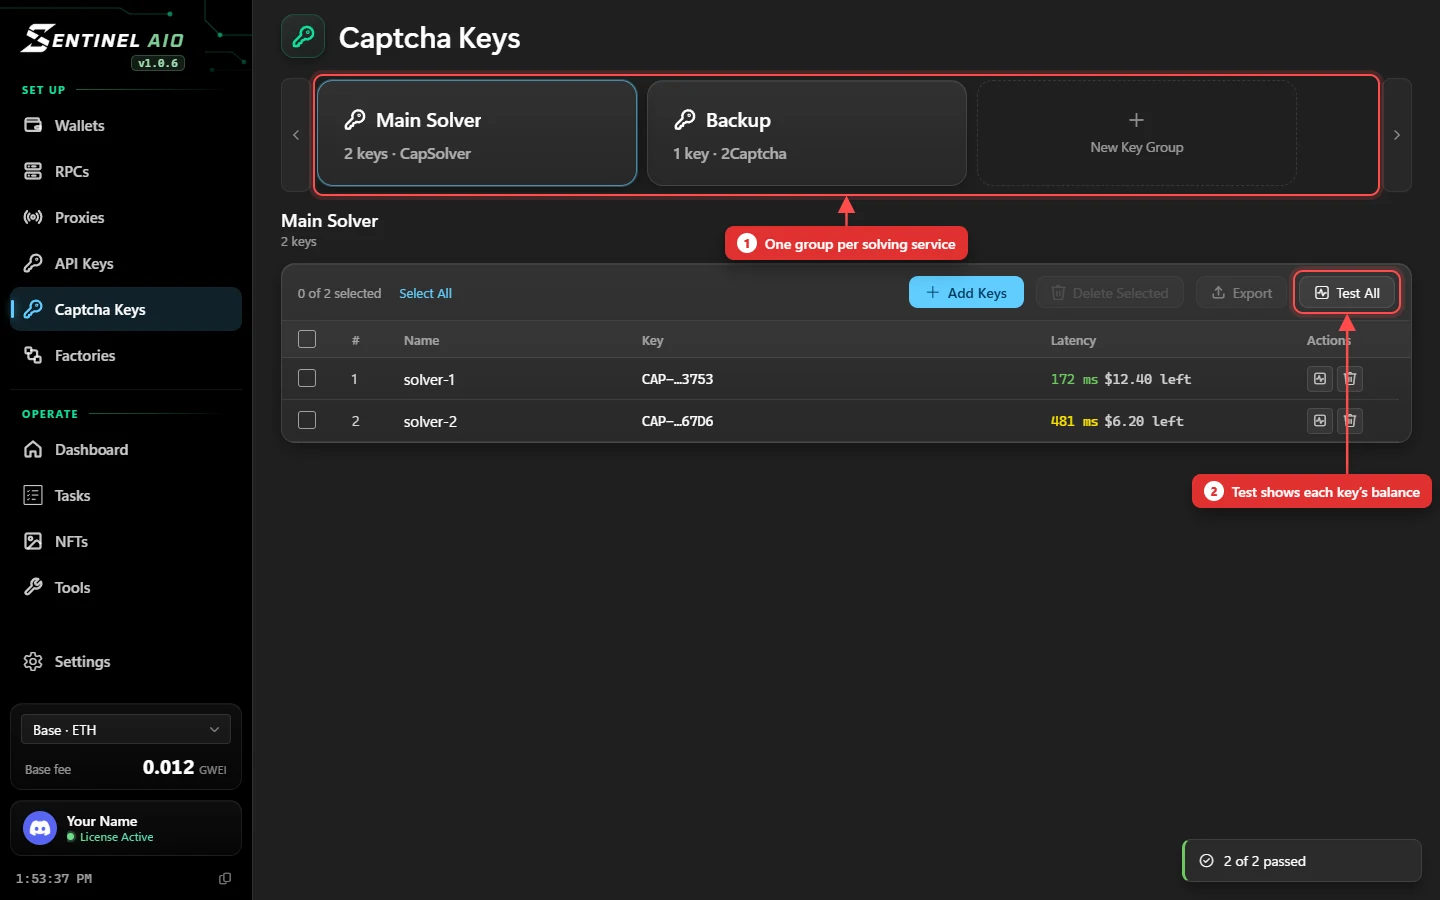Open the Wallets page
This screenshot has height=900, width=1440.
click(126, 125)
